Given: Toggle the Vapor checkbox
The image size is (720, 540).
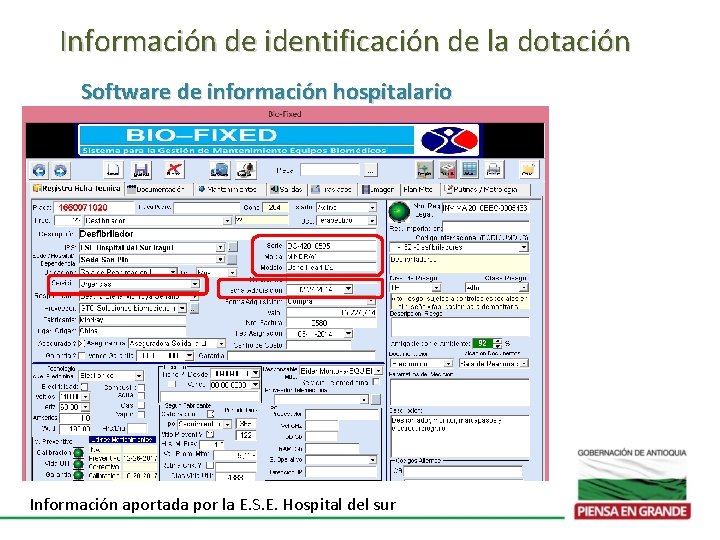Looking at the screenshot, I should 142,414.
